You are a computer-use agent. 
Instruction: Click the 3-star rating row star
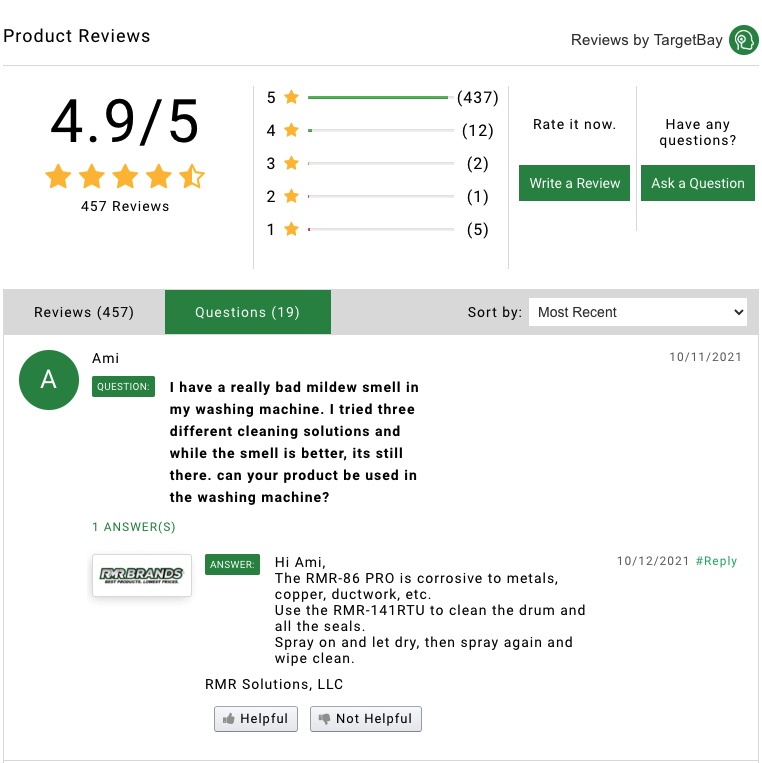[291, 163]
